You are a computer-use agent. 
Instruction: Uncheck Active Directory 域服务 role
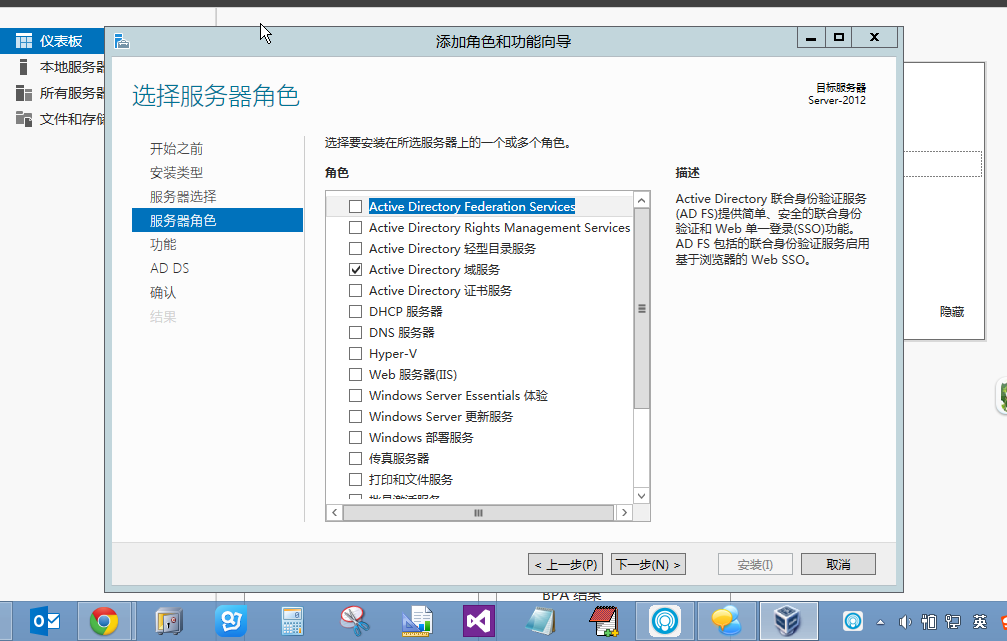click(355, 270)
